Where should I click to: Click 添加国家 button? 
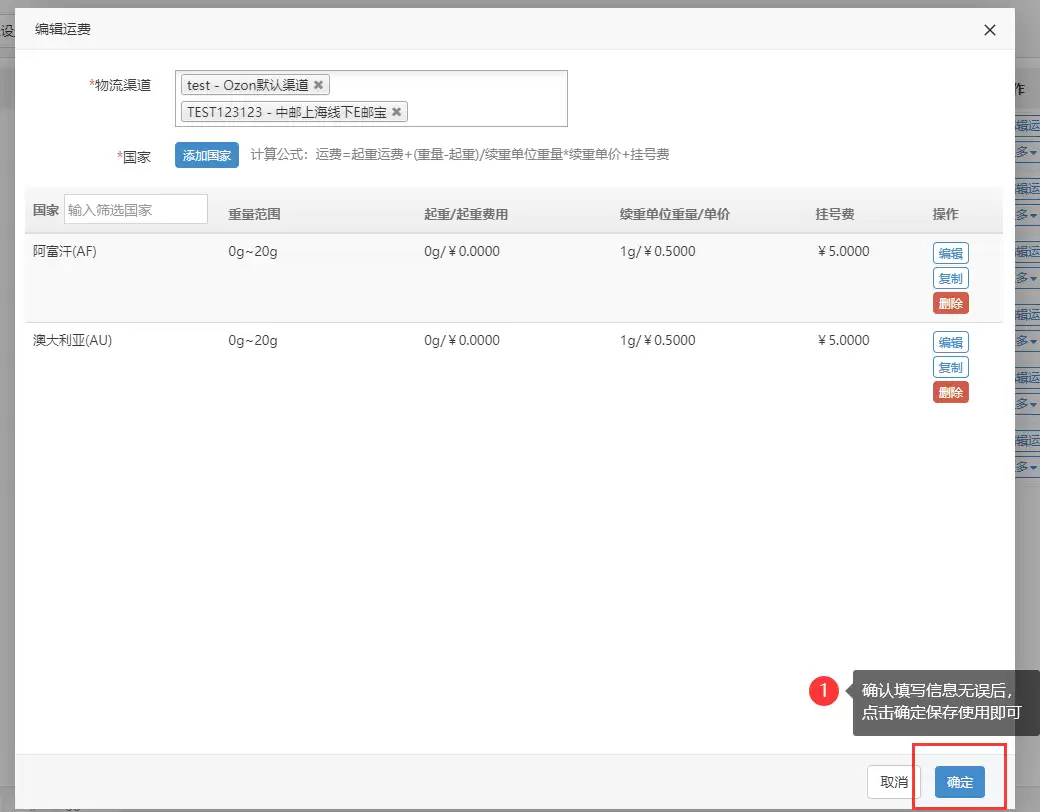(x=206, y=155)
